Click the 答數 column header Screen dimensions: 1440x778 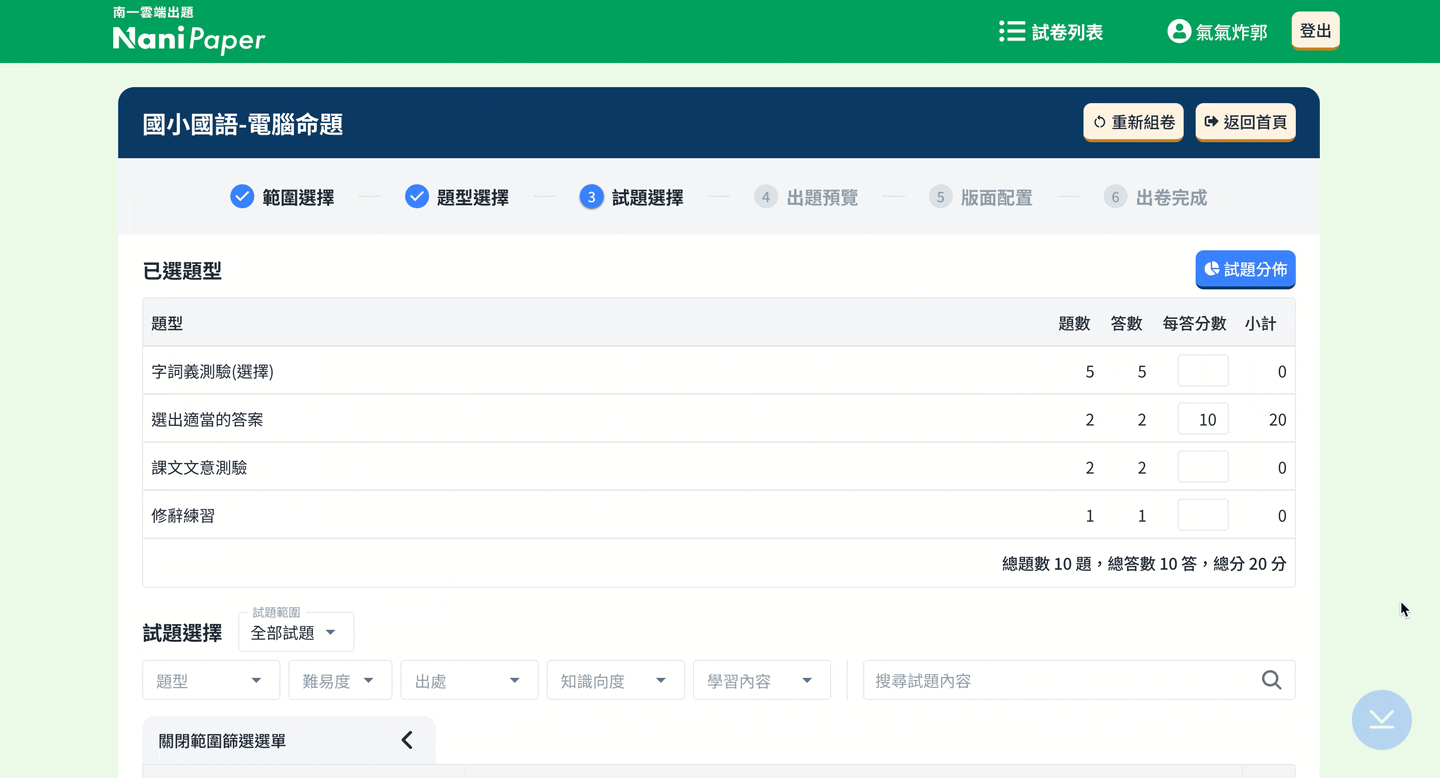(x=1127, y=323)
